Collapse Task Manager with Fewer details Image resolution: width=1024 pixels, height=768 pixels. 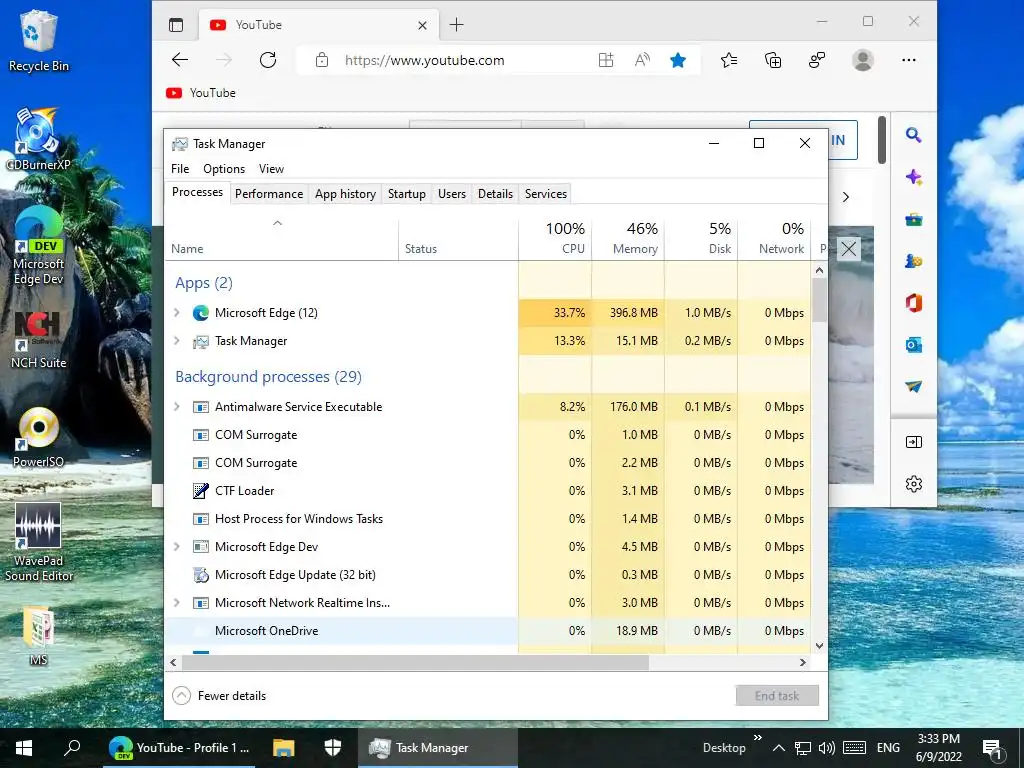[x=219, y=696]
